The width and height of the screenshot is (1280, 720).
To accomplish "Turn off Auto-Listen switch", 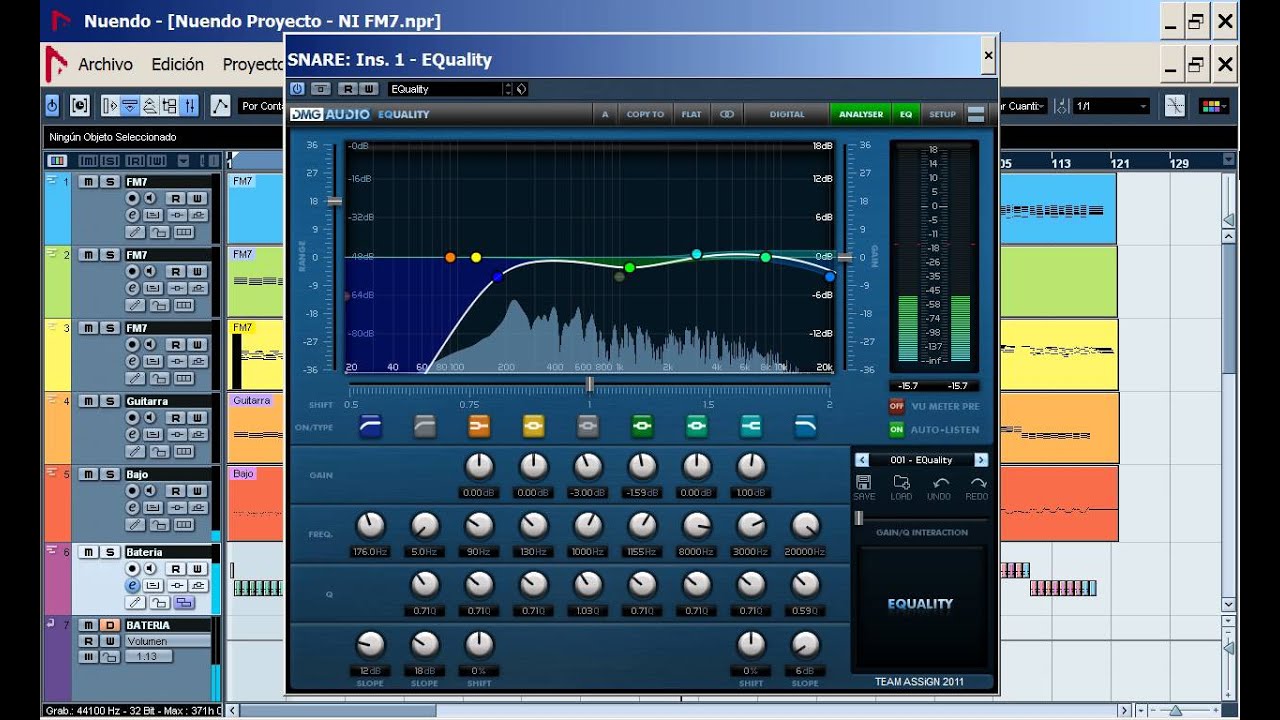I will click(x=896, y=429).
